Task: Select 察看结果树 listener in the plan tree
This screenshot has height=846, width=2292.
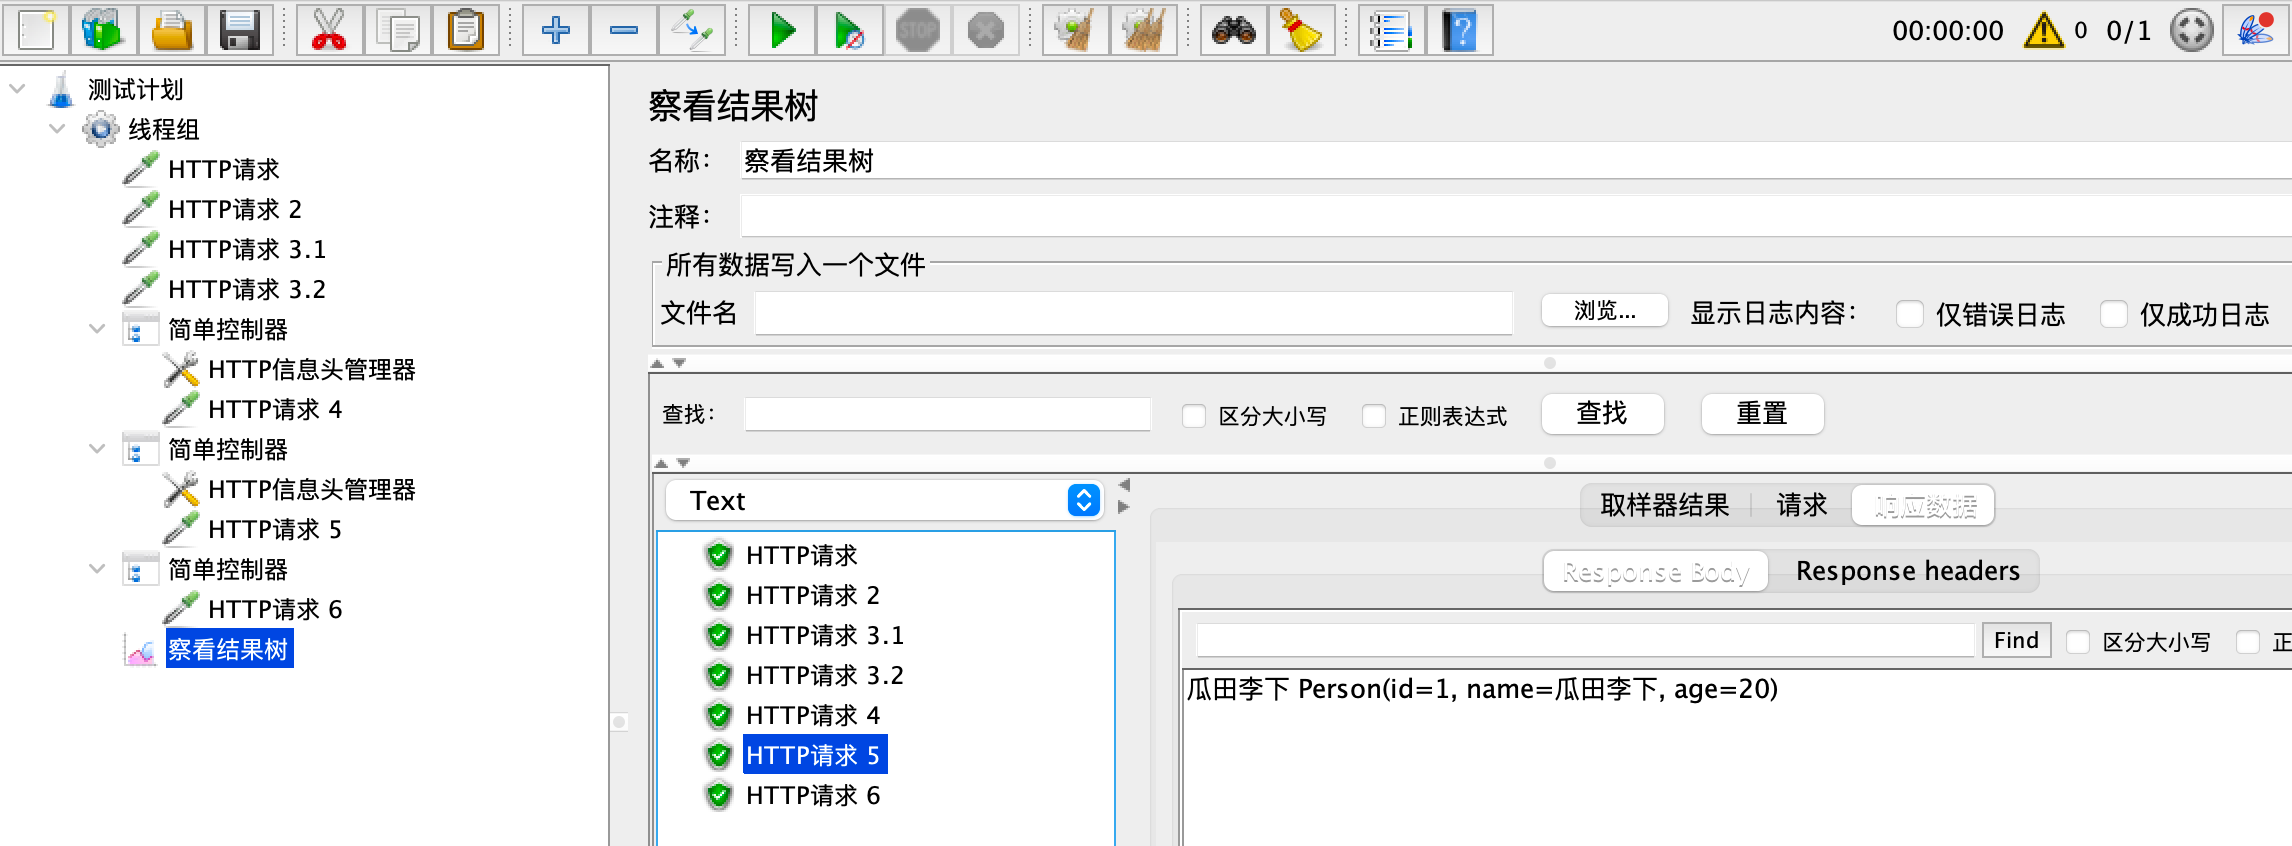Action: coord(229,650)
